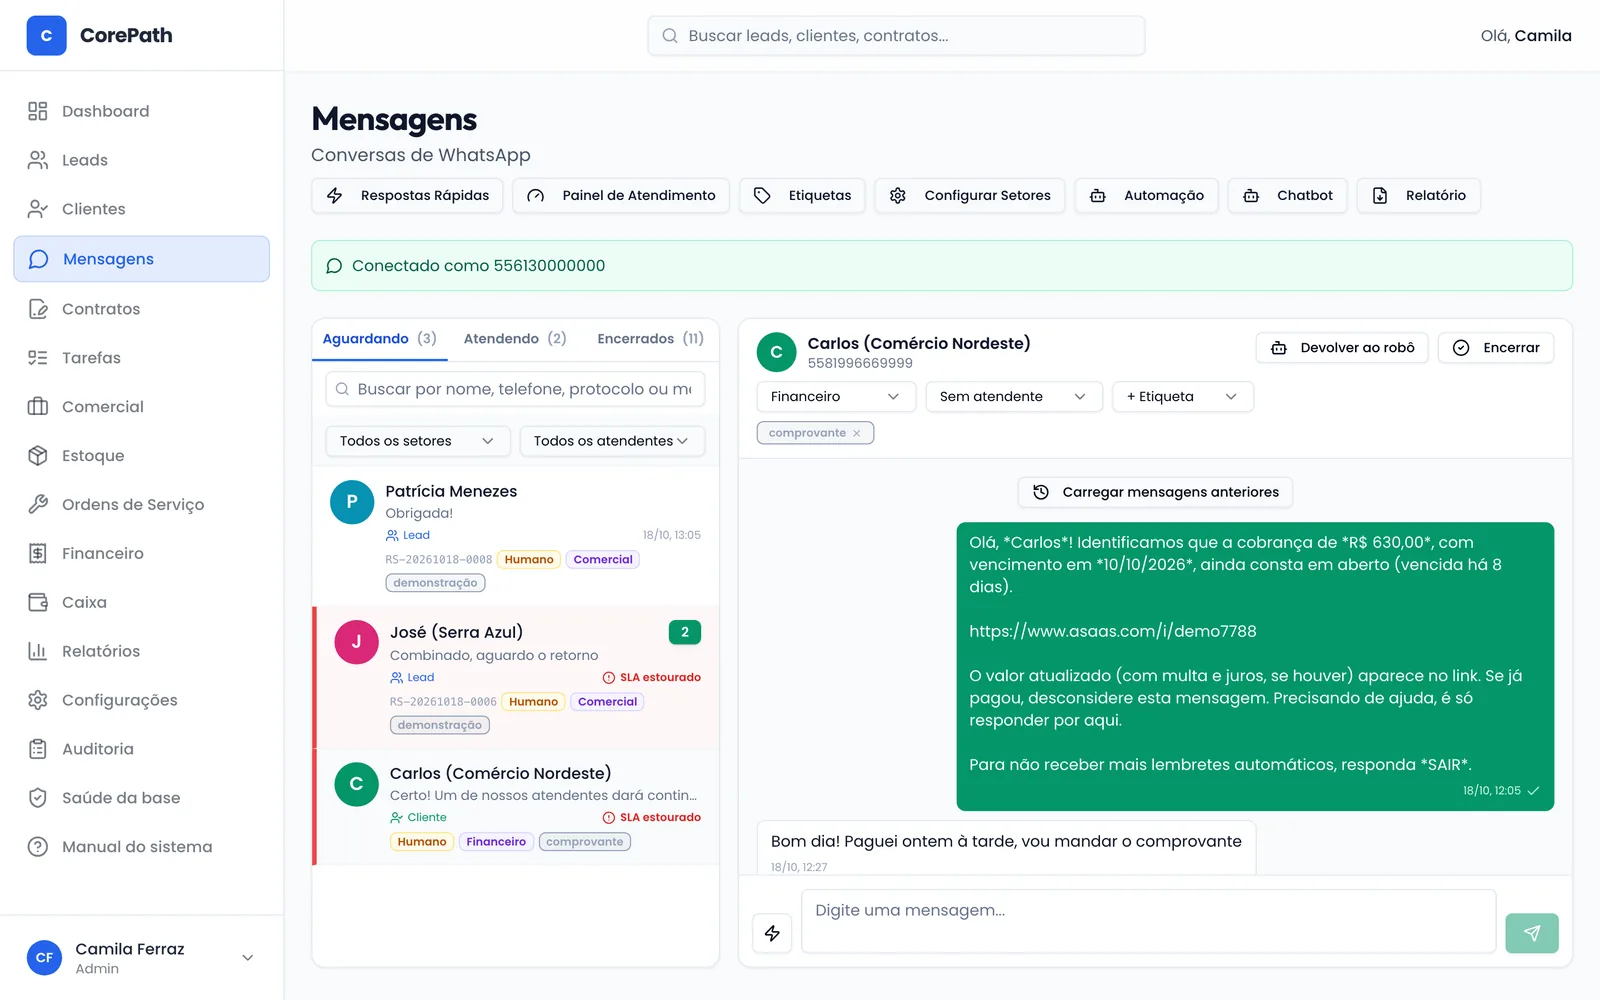Open Patrícia Menezes conversation
This screenshot has width=1600, height=1000.
(516, 536)
